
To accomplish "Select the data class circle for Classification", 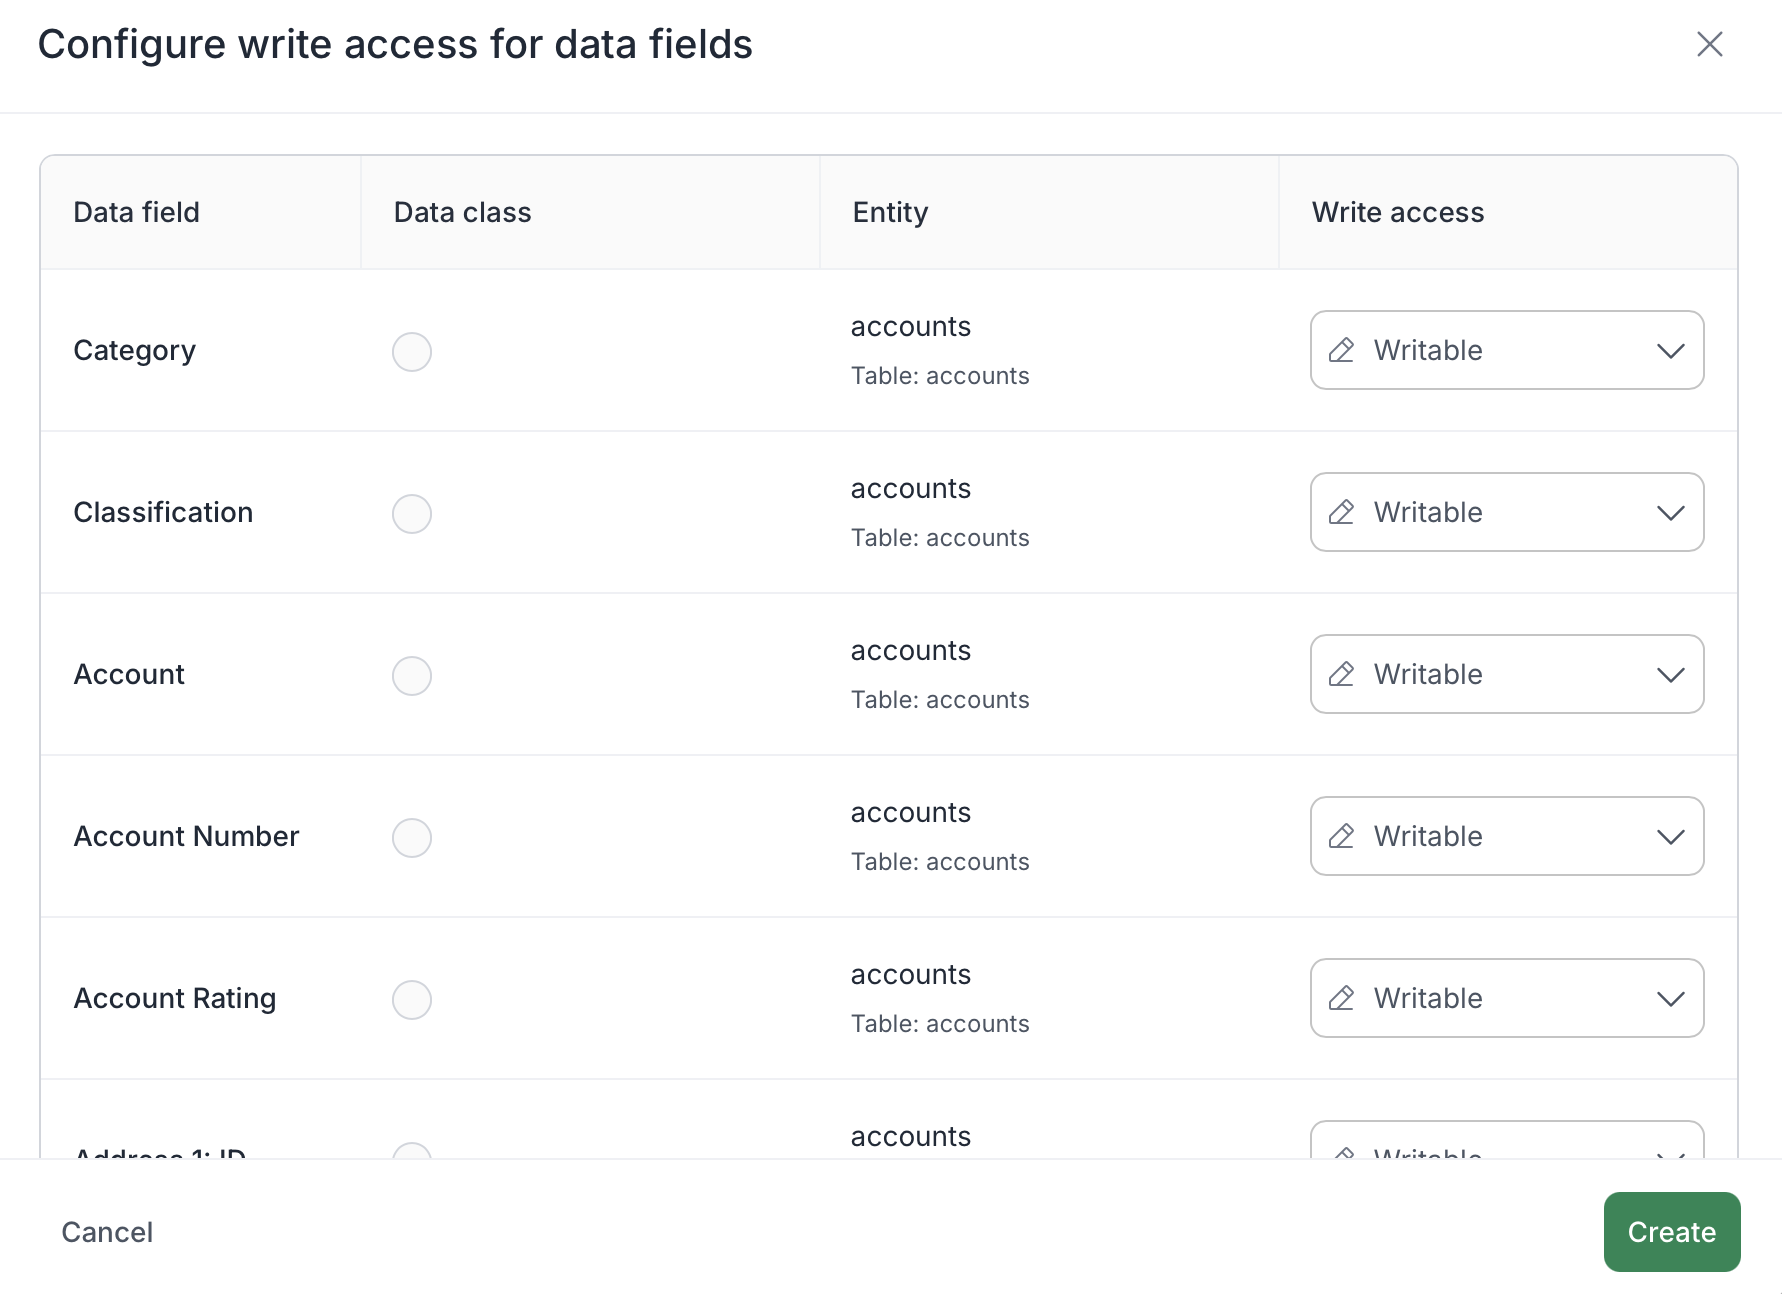I will [411, 514].
